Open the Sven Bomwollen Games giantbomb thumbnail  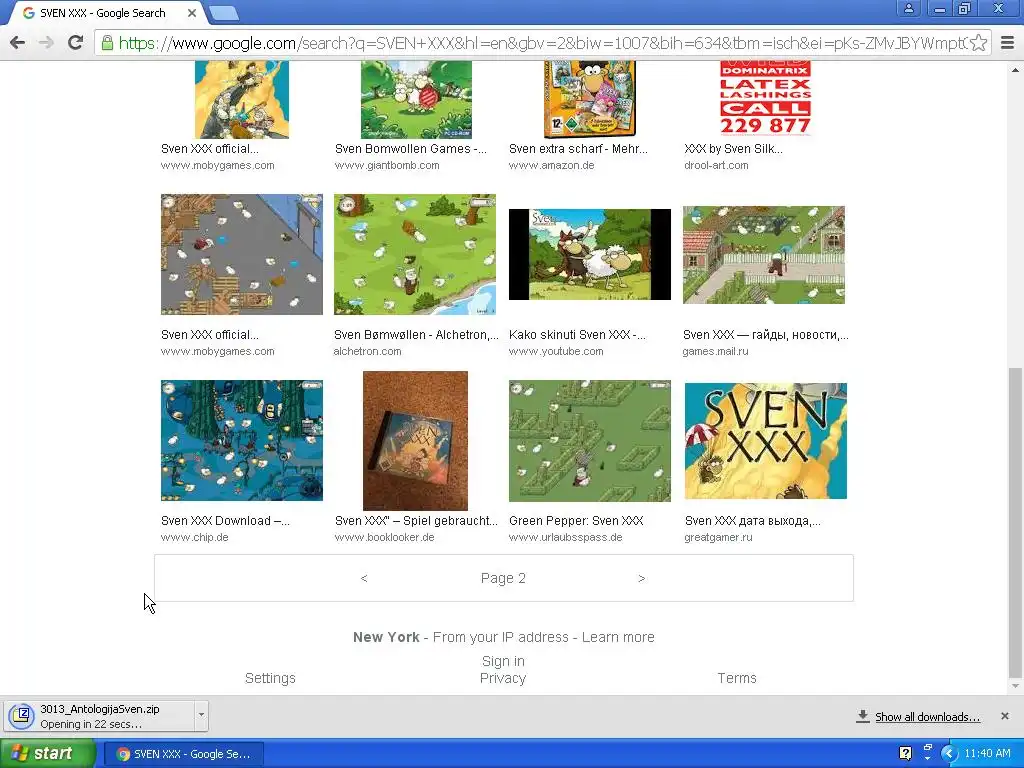tap(416, 99)
